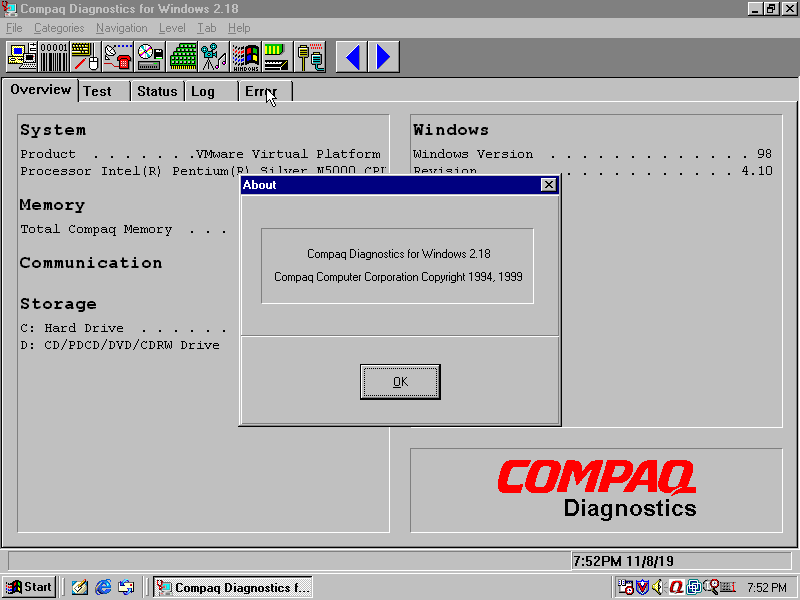Select Compaq Diagnostics taskbar button

(233, 587)
